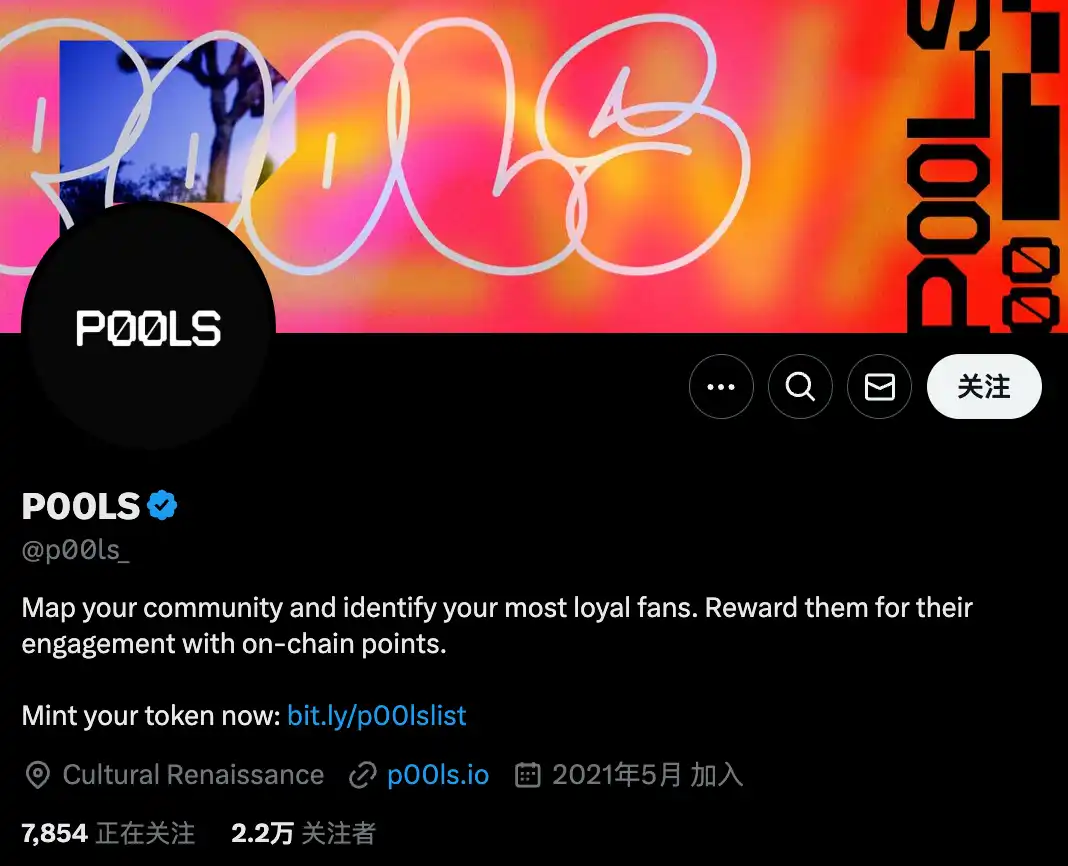Viewport: 1068px width, 866px height.
Task: Open the bit.ly/p00lslist link
Action: [377, 715]
